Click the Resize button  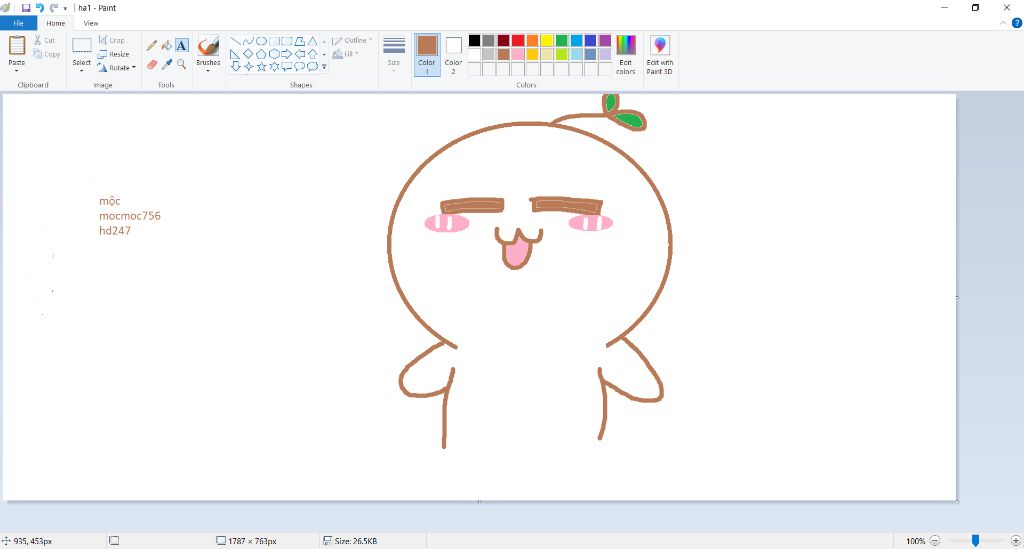tap(114, 54)
